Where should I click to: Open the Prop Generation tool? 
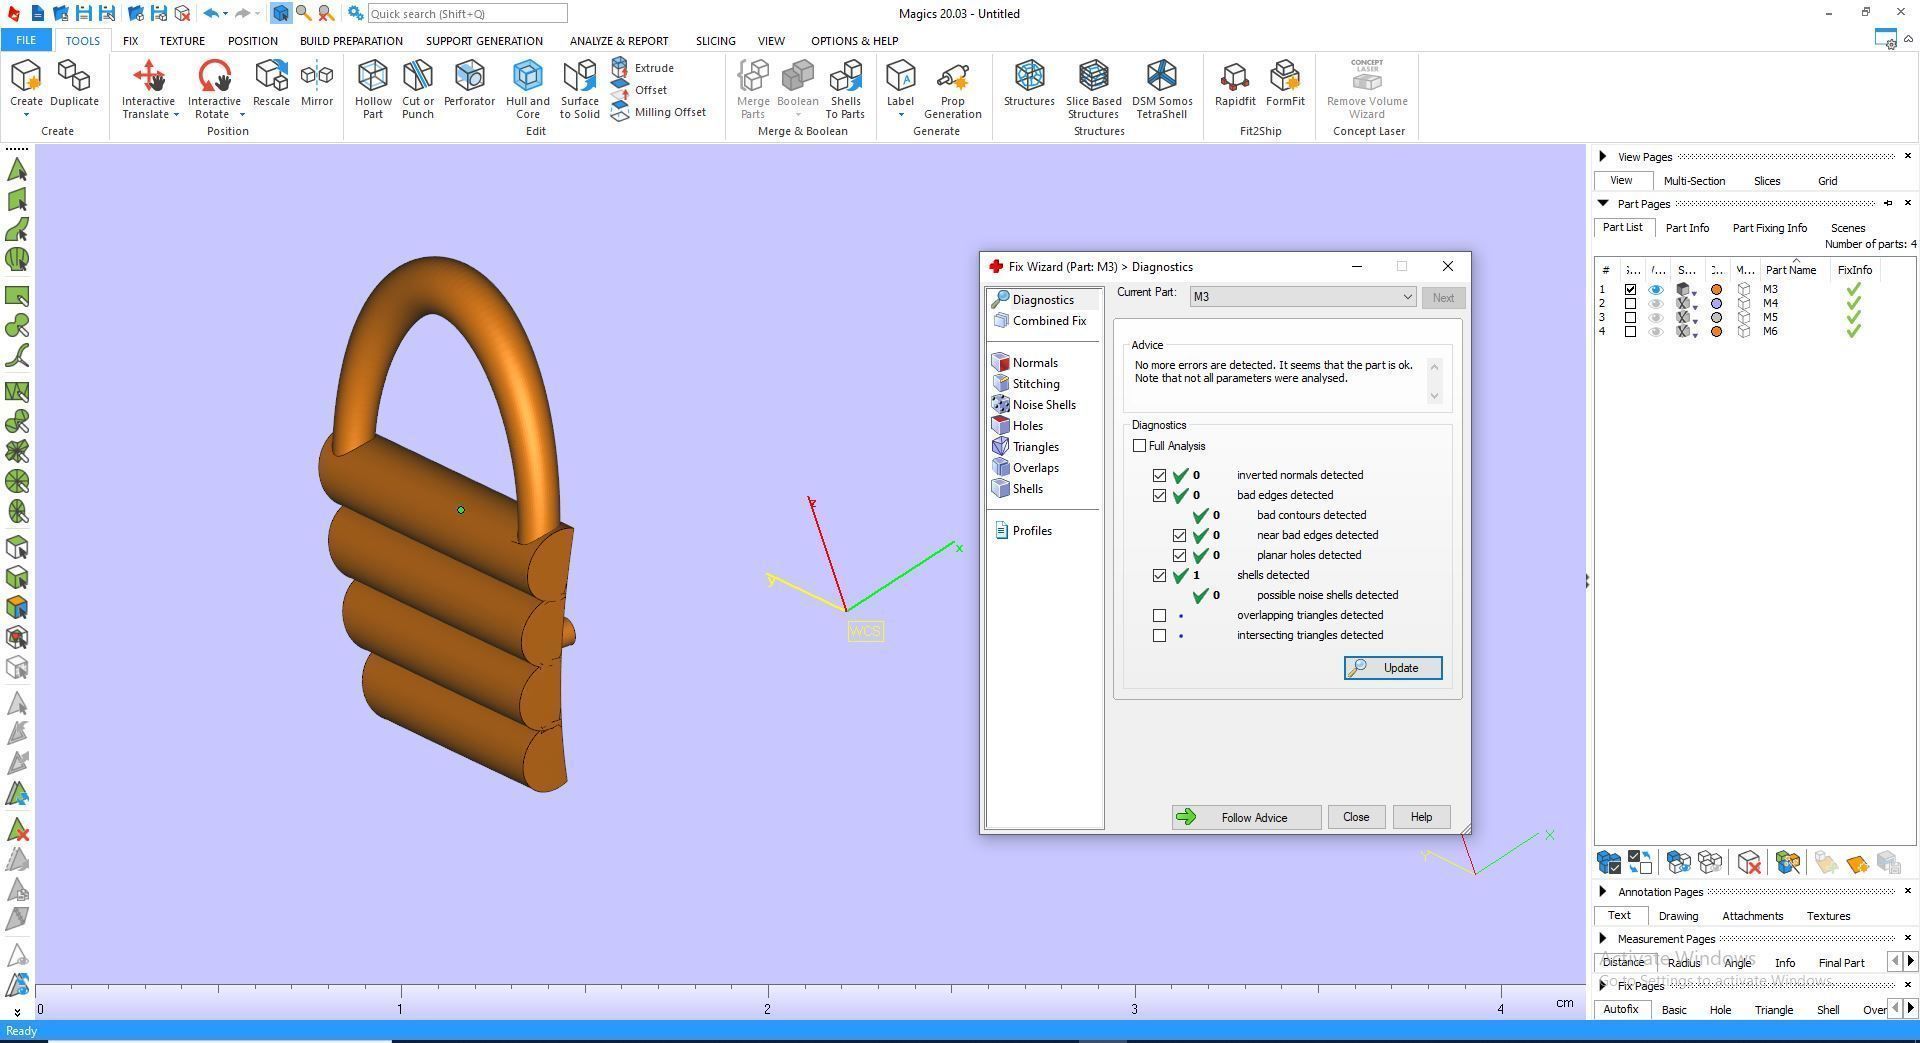(x=952, y=89)
